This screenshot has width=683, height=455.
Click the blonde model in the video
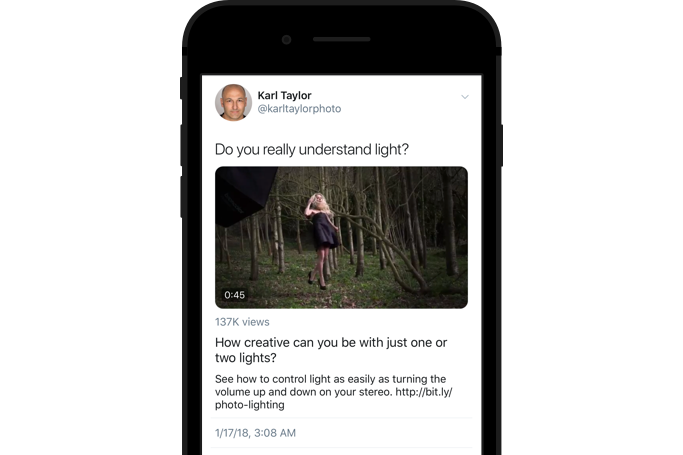(x=322, y=241)
